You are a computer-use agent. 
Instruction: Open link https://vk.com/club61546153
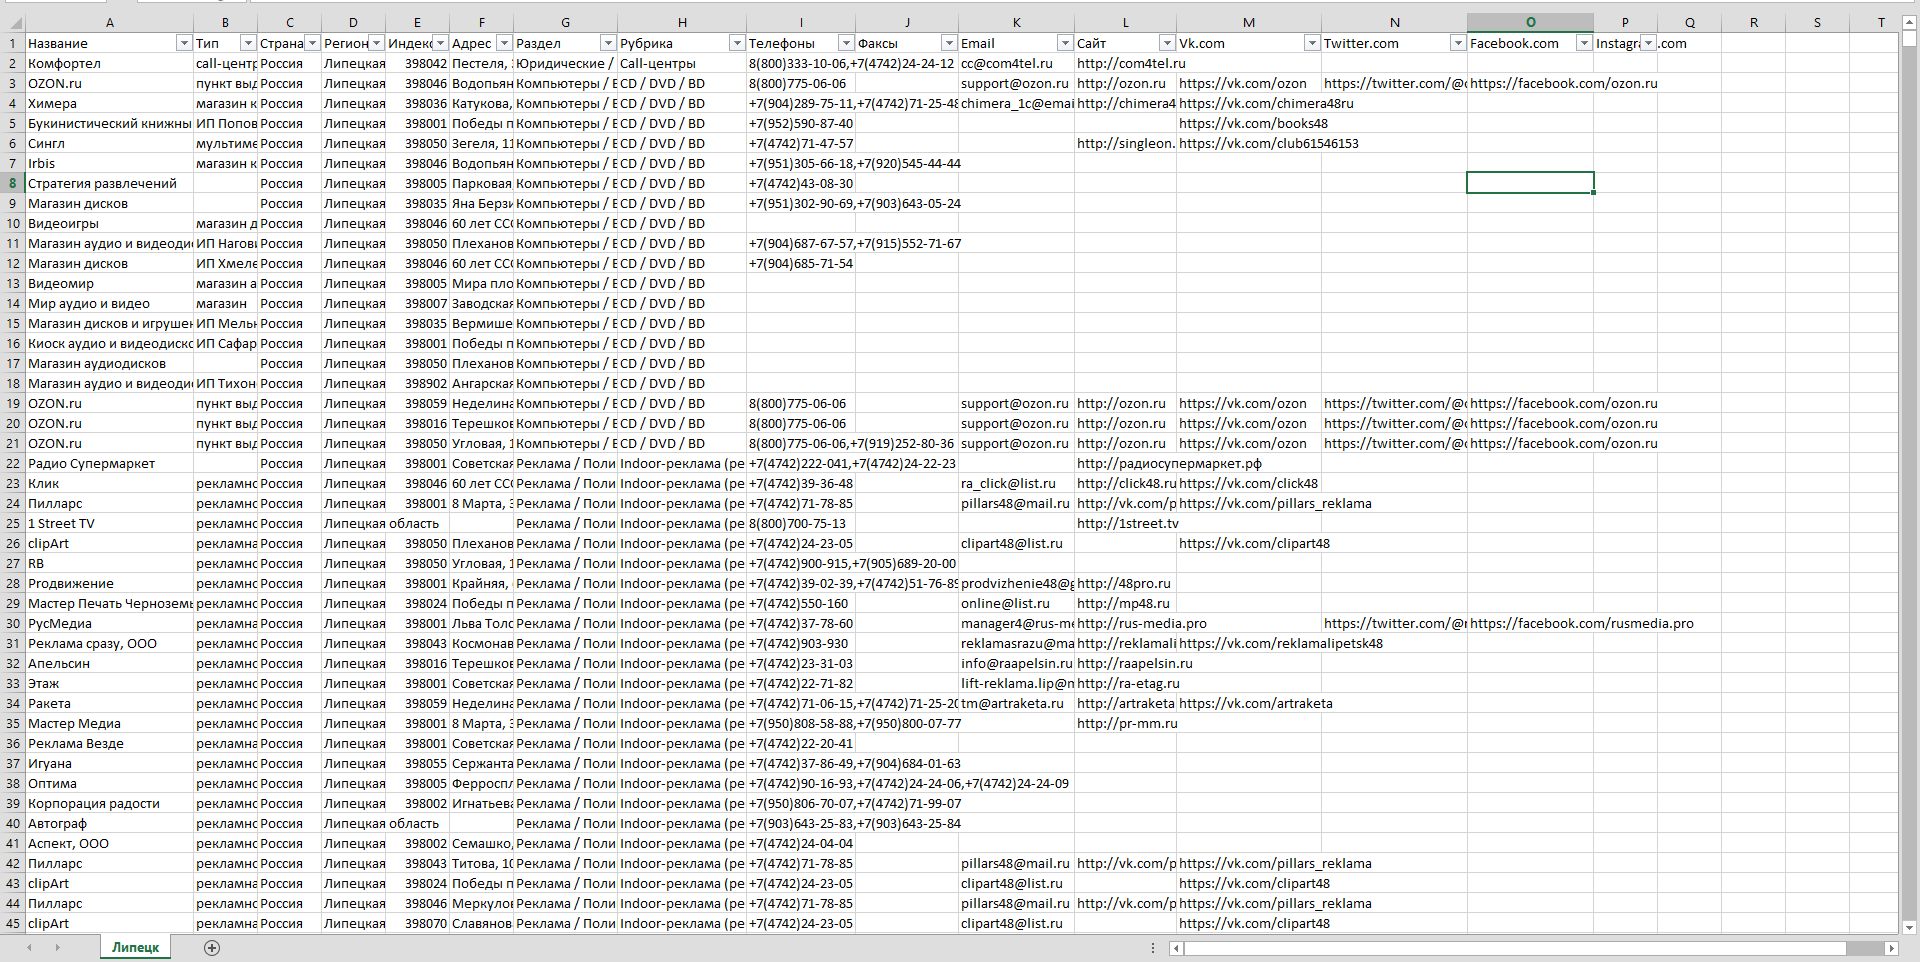pyautogui.click(x=1268, y=143)
